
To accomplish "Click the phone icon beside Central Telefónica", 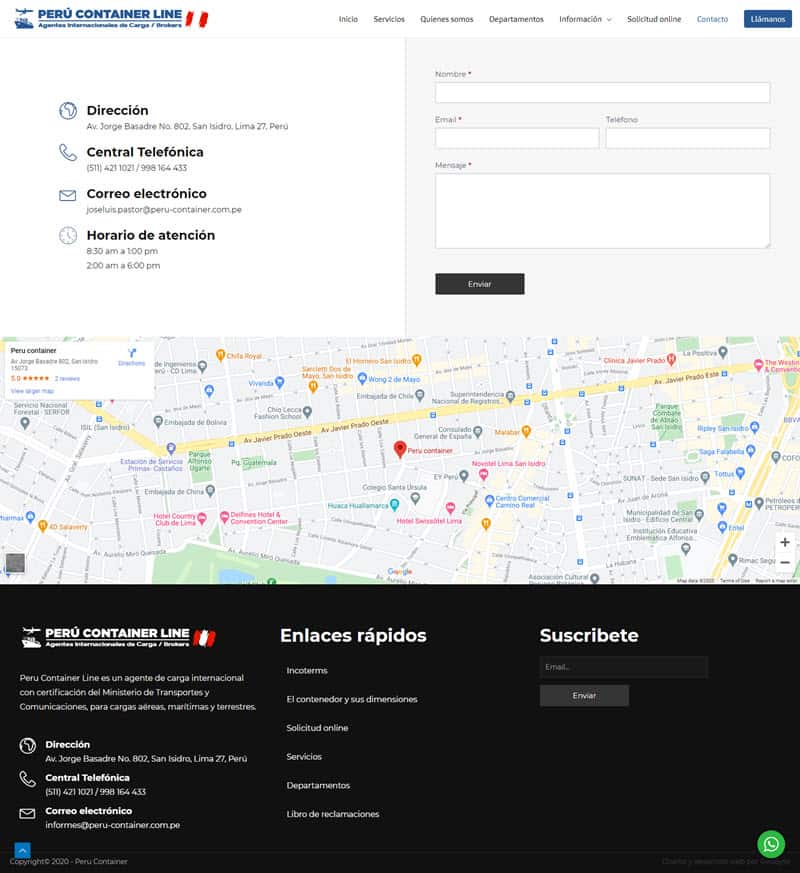I will [68, 152].
